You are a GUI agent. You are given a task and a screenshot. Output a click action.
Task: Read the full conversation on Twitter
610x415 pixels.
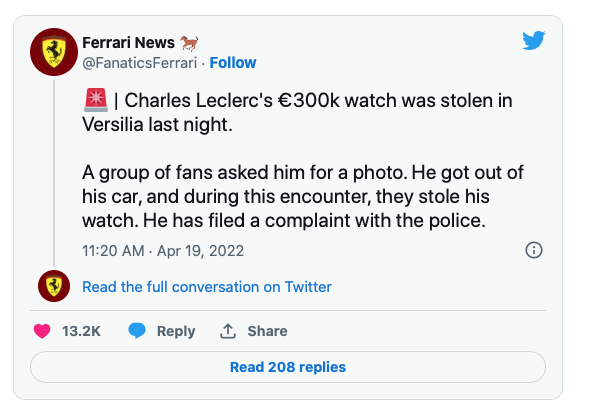coord(206,287)
